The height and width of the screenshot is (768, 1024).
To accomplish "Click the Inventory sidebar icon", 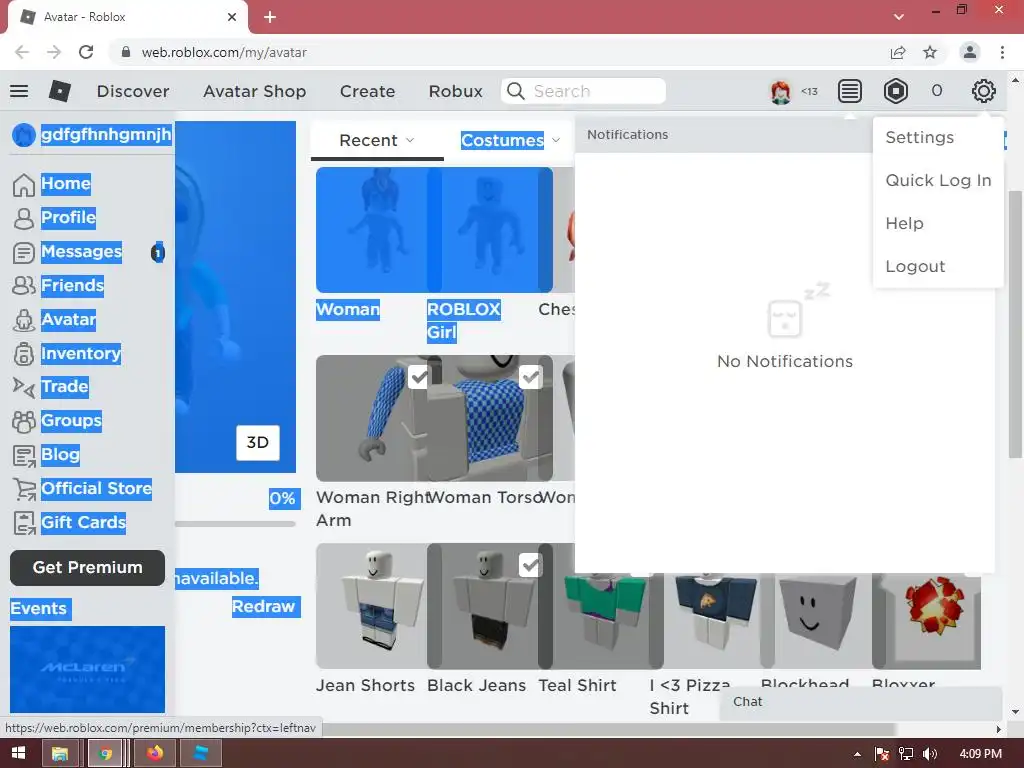I will [24, 354].
